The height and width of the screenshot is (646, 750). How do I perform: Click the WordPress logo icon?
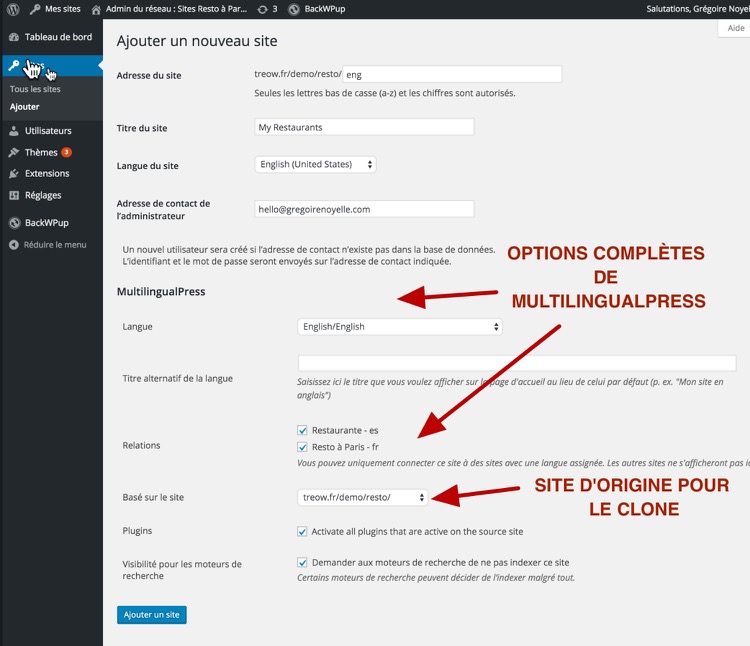(x=13, y=9)
